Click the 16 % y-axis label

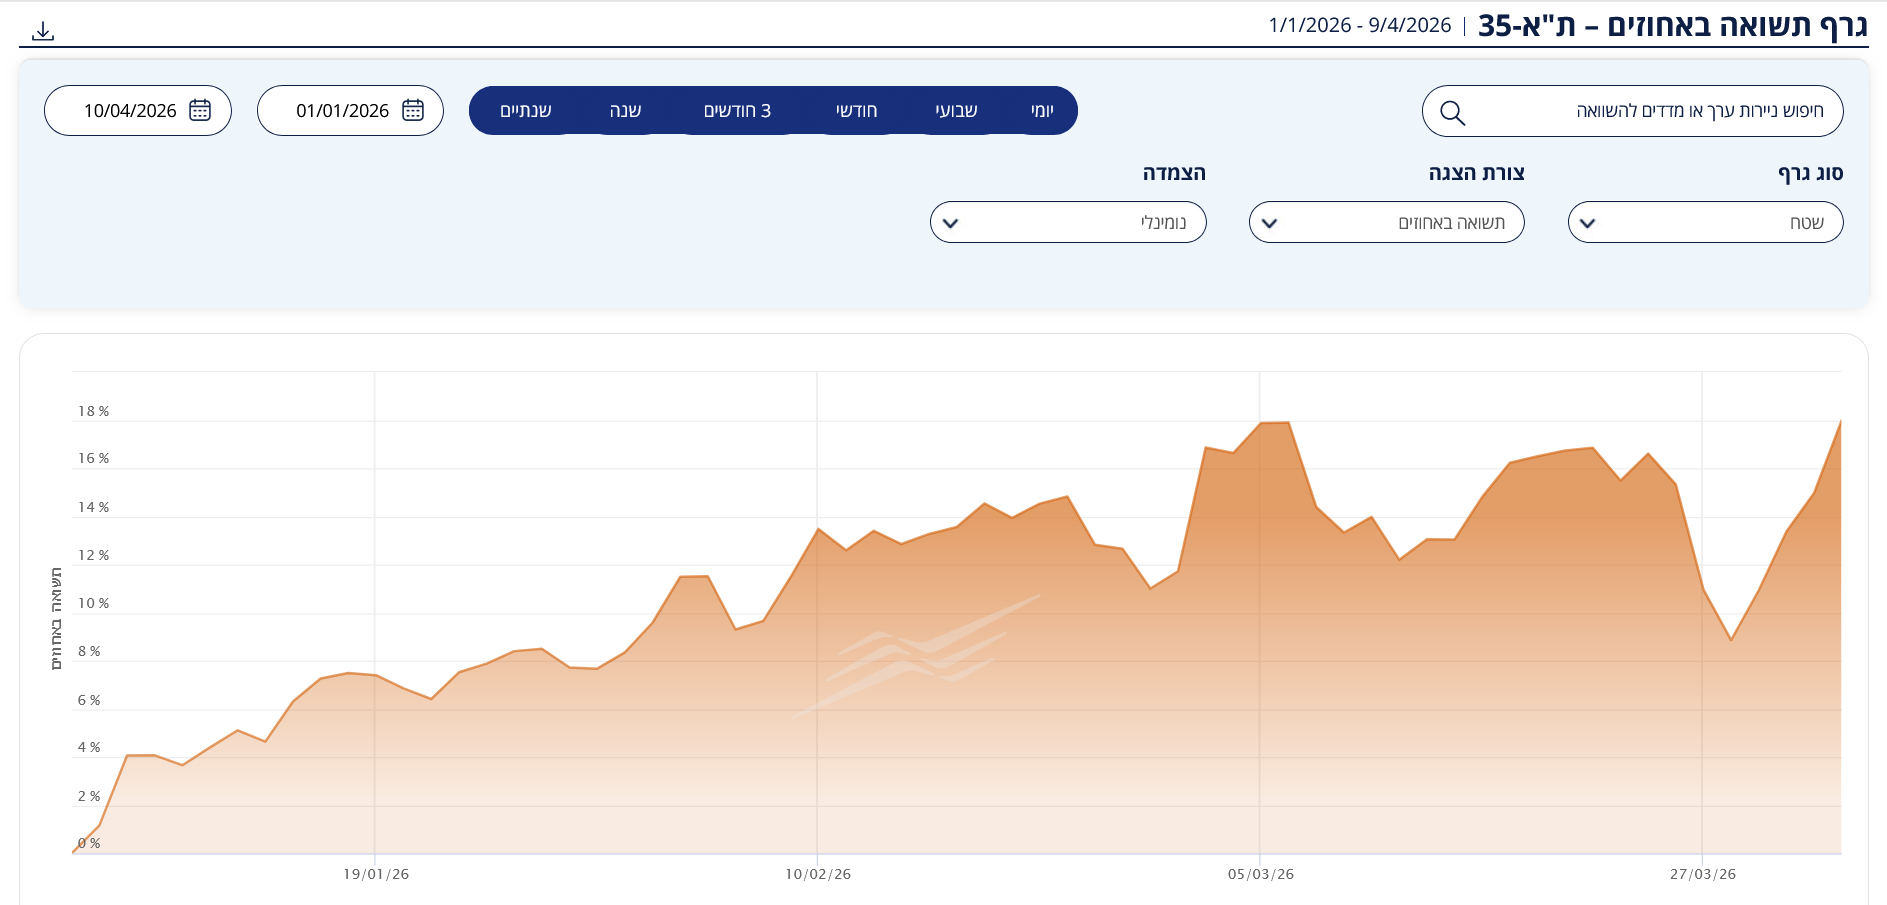point(94,458)
